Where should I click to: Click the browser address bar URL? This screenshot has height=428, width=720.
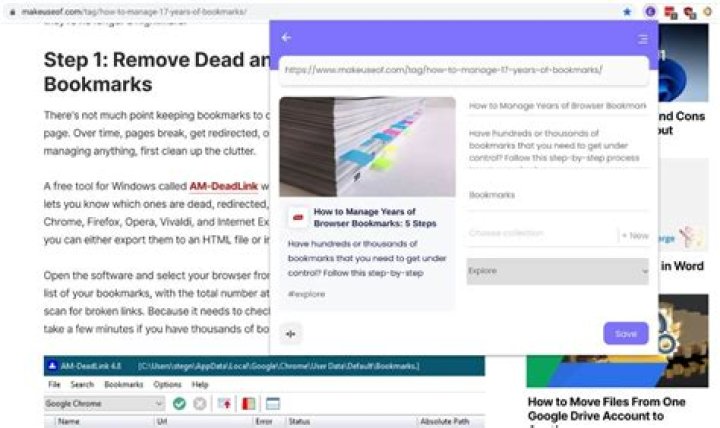click(134, 12)
